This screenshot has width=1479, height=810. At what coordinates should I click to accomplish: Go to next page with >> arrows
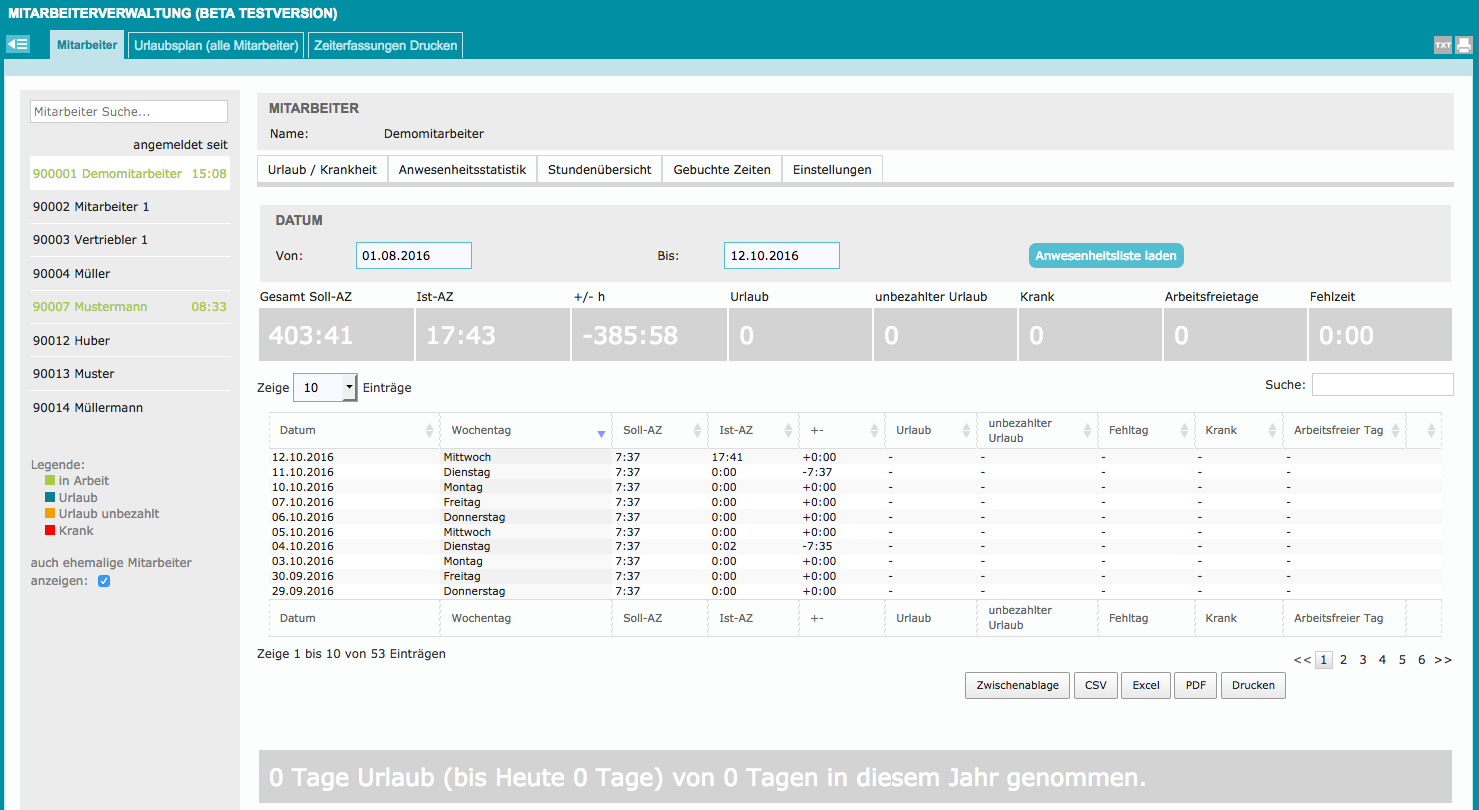click(x=1442, y=660)
